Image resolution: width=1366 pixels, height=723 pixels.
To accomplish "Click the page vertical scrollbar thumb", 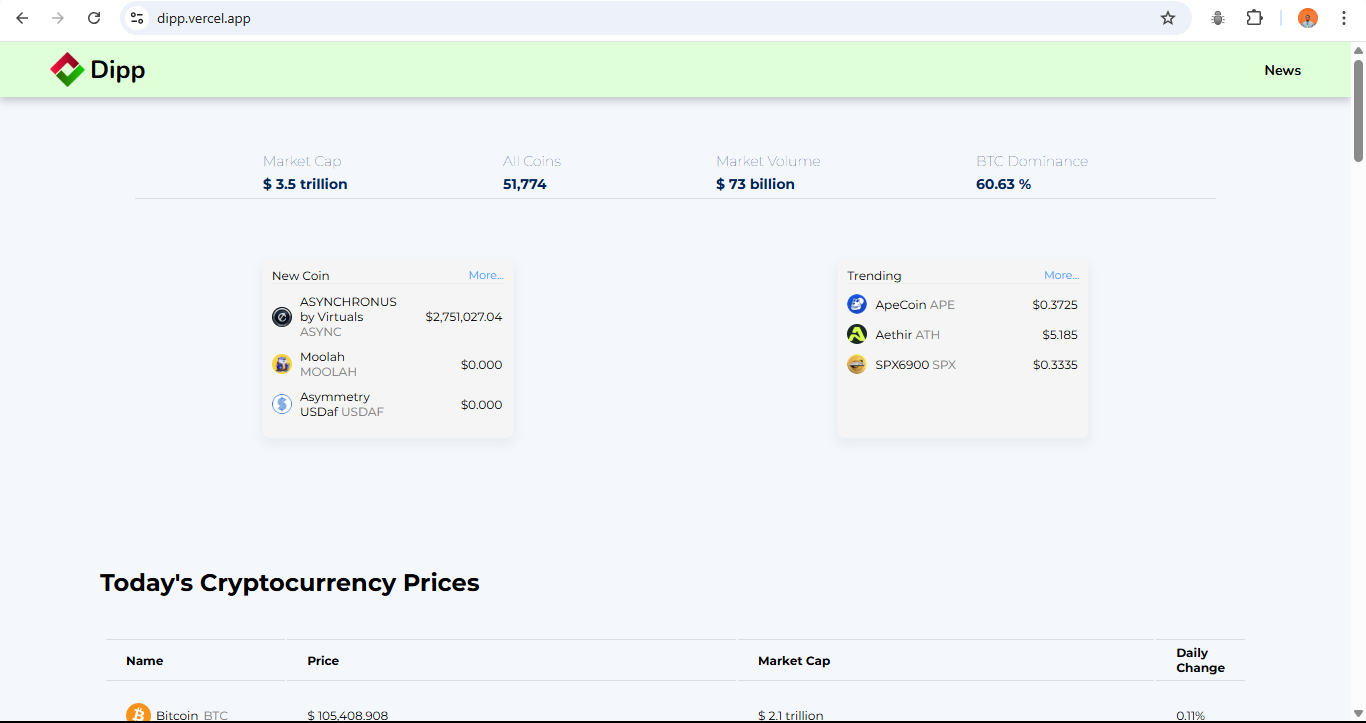I will click(x=1358, y=110).
